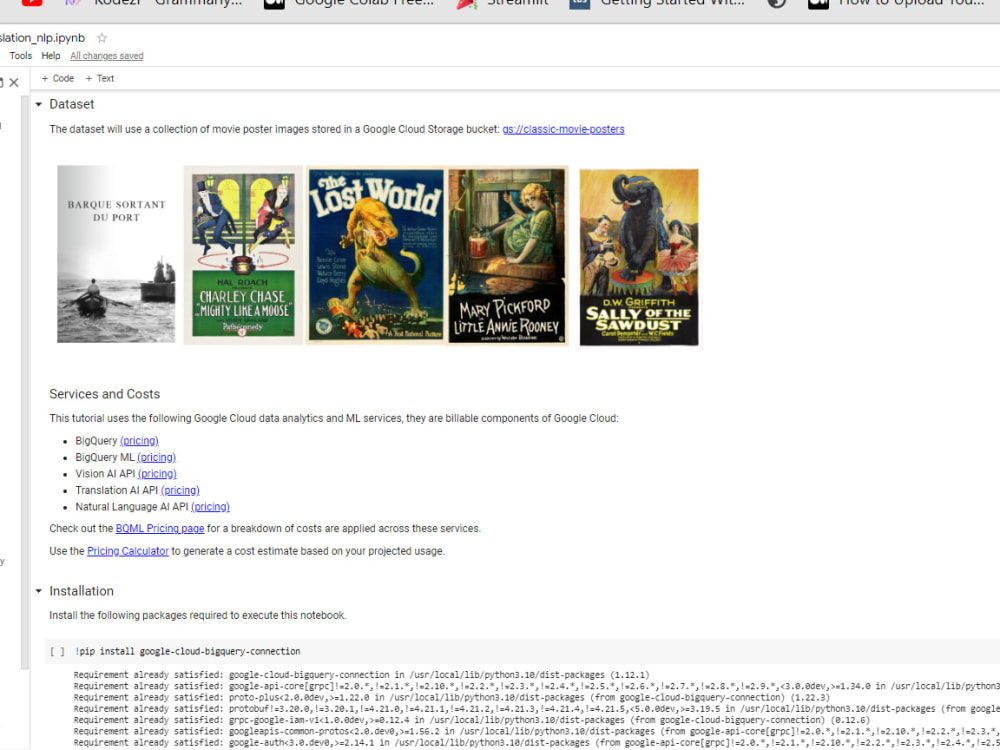Click the 'All changes saved' status link
The width and height of the screenshot is (1000, 750).
(x=107, y=56)
